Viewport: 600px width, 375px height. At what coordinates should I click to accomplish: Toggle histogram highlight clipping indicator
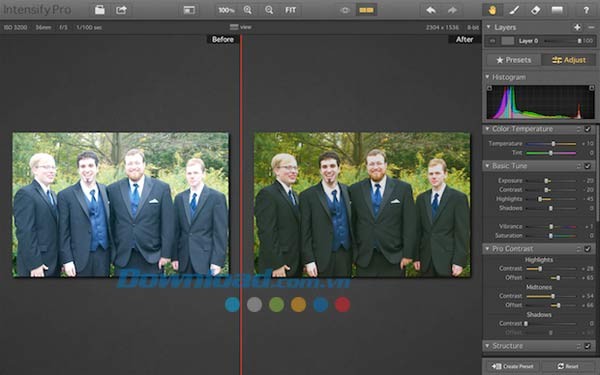pos(592,88)
